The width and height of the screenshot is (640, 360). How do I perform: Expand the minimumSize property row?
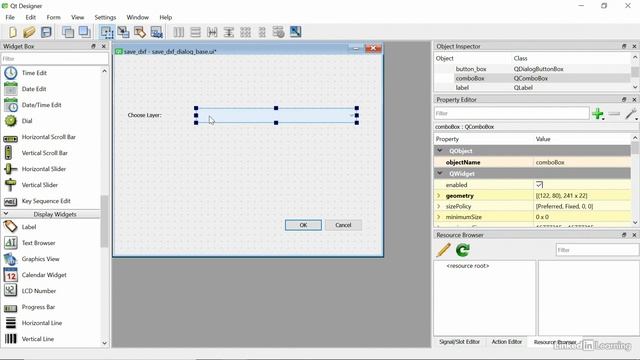pos(439,217)
